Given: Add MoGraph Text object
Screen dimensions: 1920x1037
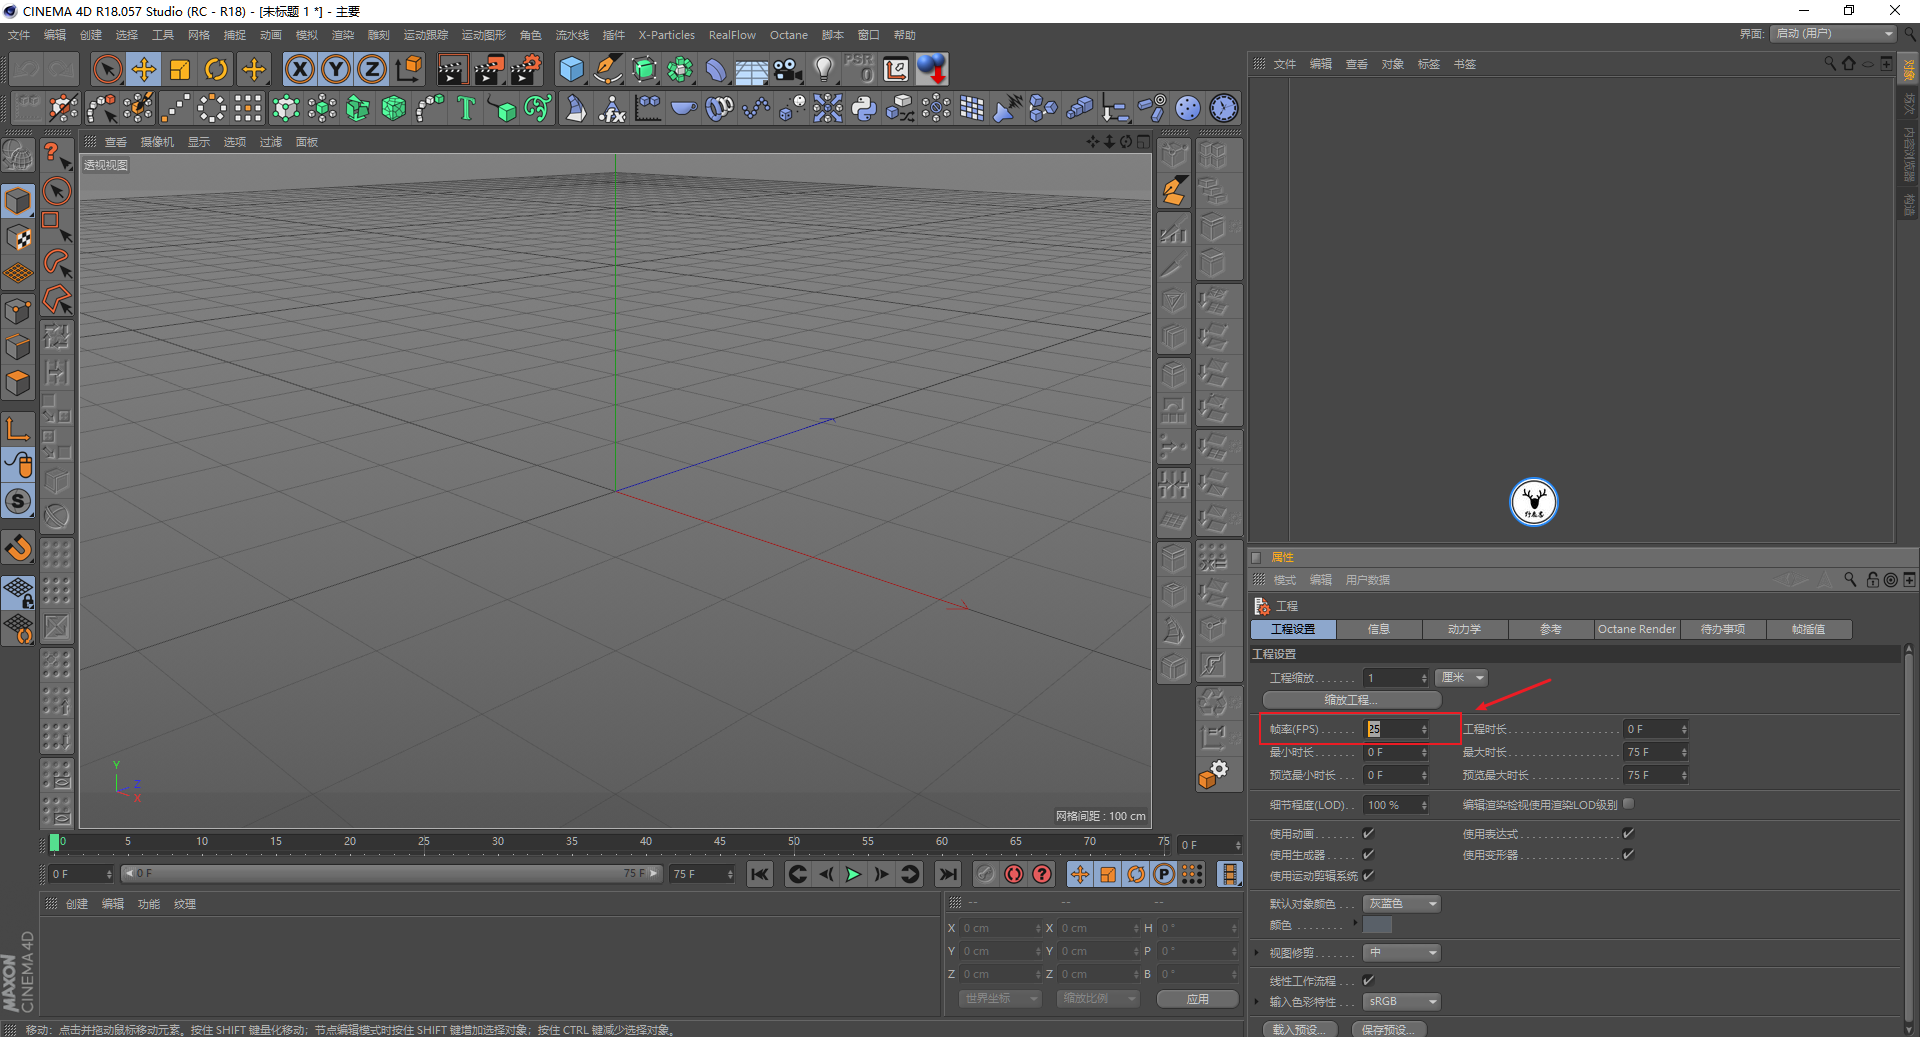Looking at the screenshot, I should pos(466,108).
